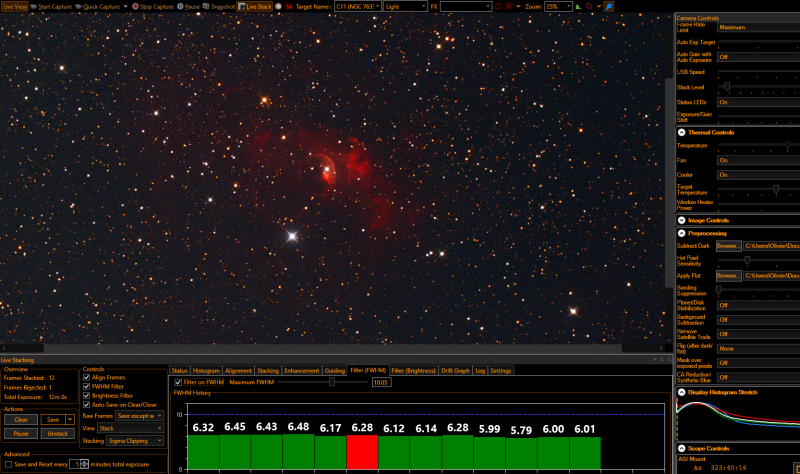This screenshot has width=800, height=474.
Task: Click the red rejected frame bar 6.28
Action: coord(362,452)
